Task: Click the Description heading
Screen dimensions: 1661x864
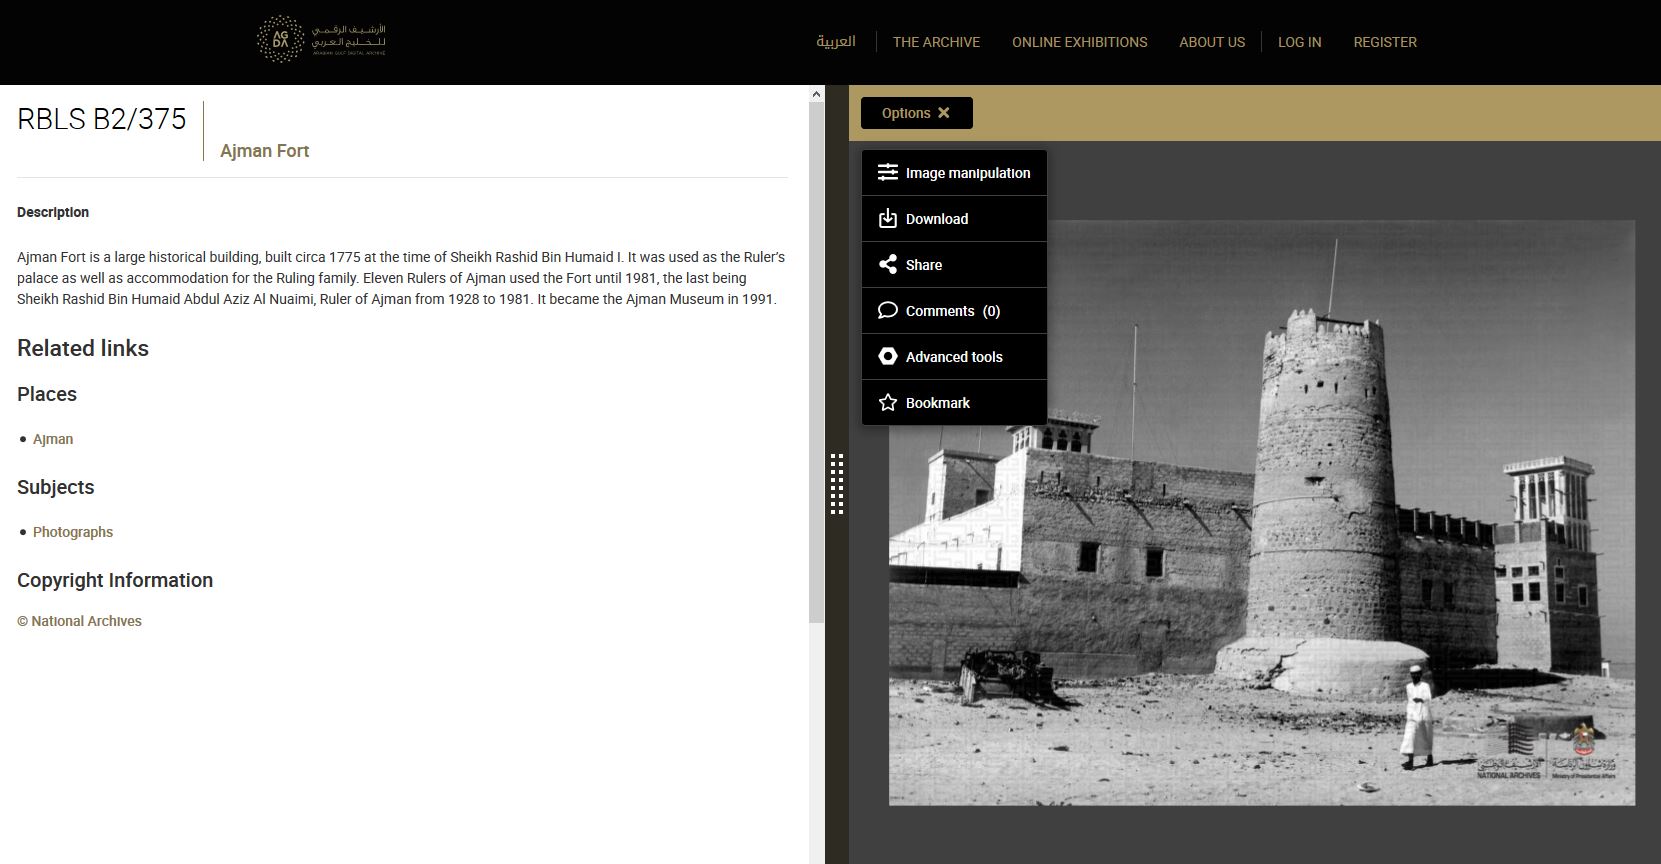Action: click(53, 212)
